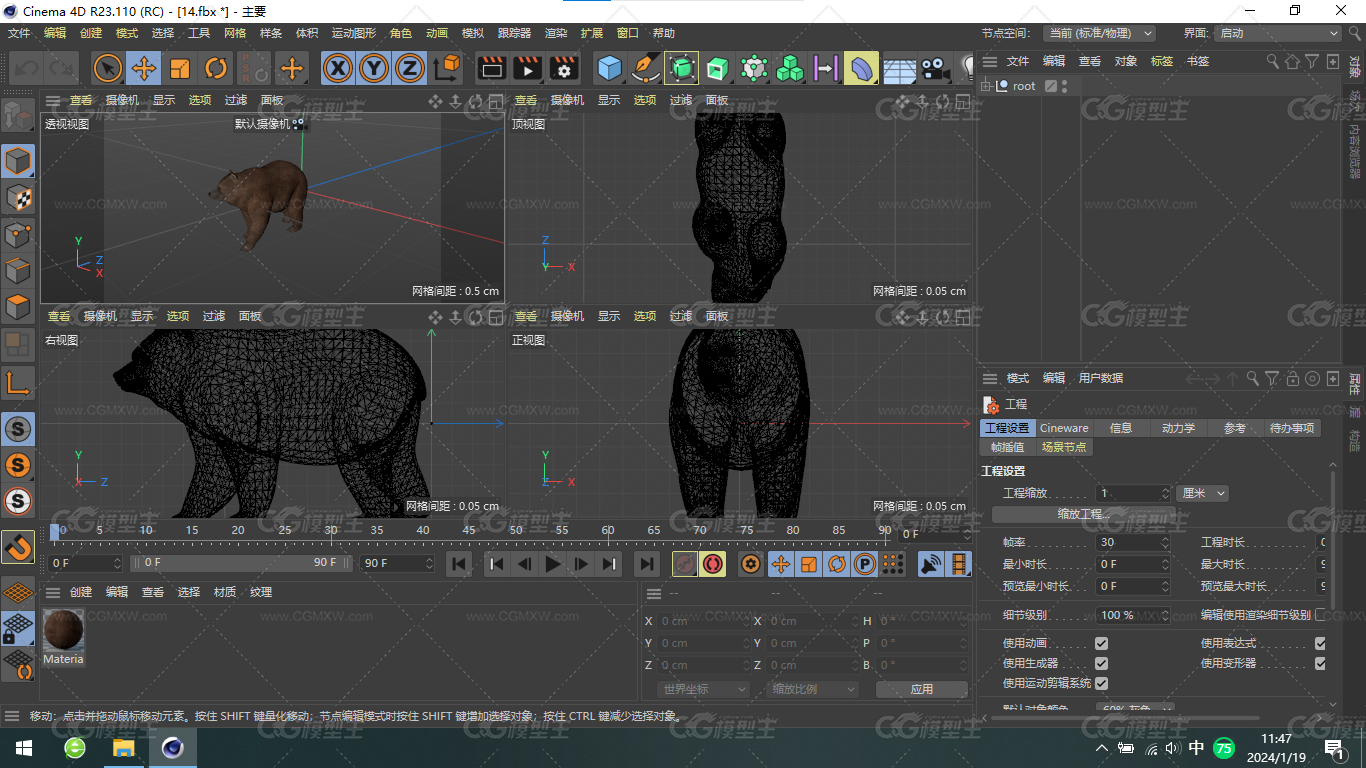Toggle sound playback speaker icon
The image size is (1366, 768).
point(931,564)
